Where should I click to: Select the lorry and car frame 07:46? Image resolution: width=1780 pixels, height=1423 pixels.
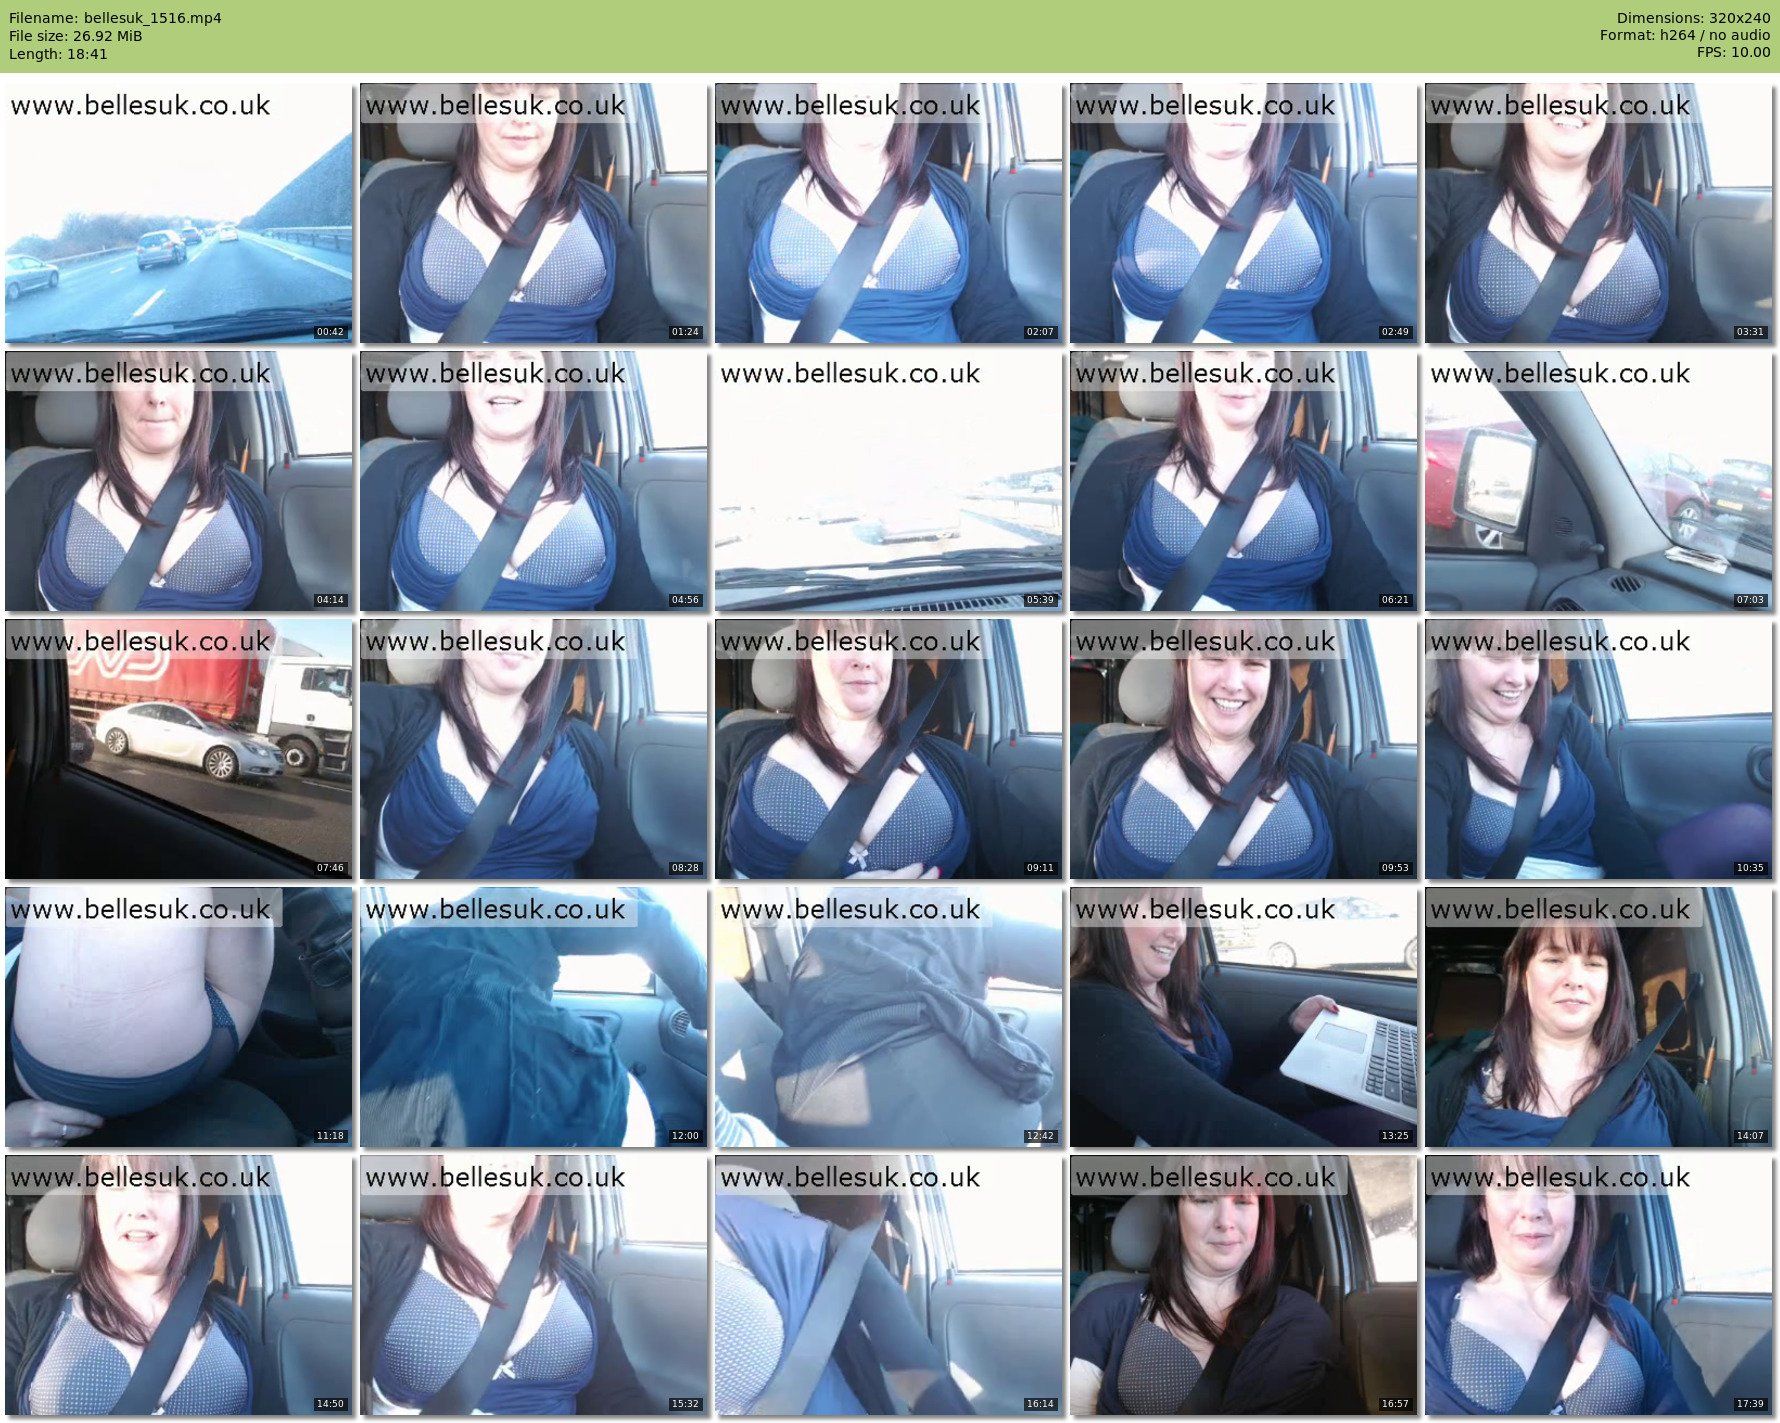coord(179,749)
